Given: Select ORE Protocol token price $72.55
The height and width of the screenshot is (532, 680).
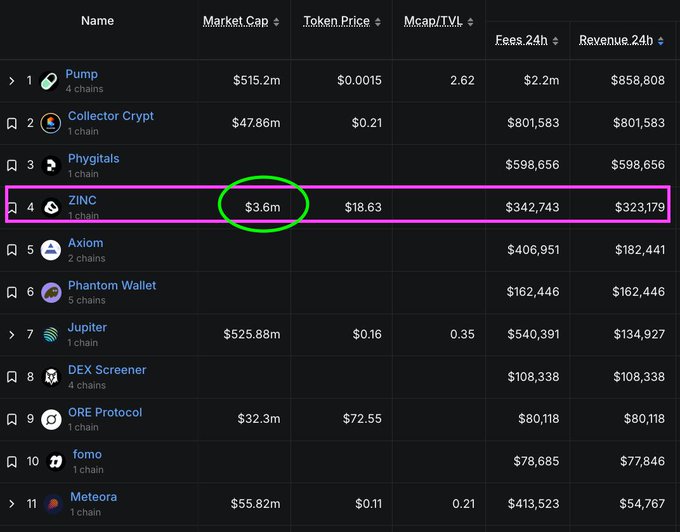Looking at the screenshot, I should 362,419.
